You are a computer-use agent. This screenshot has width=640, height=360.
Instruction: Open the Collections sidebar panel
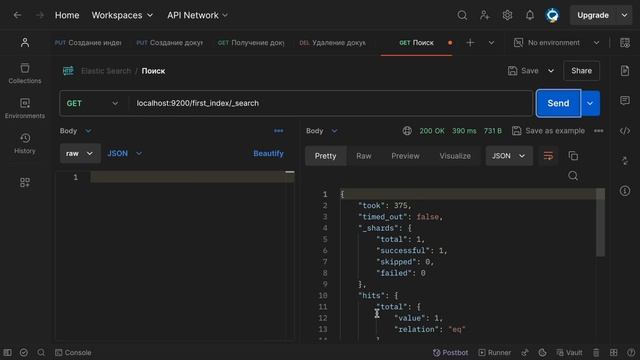pos(24,73)
